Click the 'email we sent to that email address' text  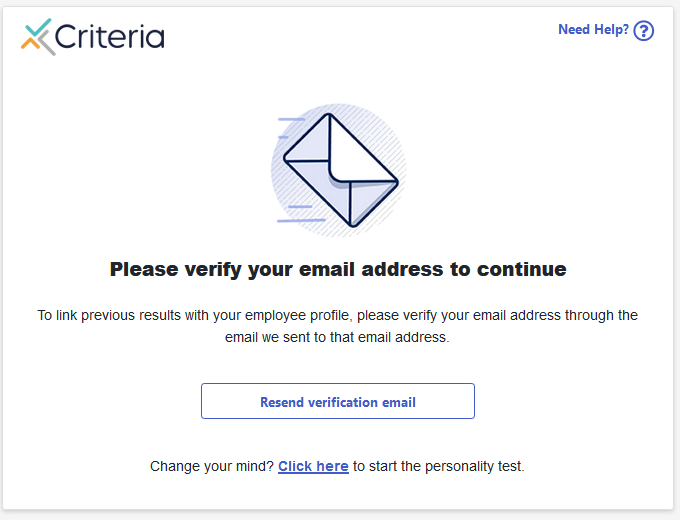click(337, 337)
